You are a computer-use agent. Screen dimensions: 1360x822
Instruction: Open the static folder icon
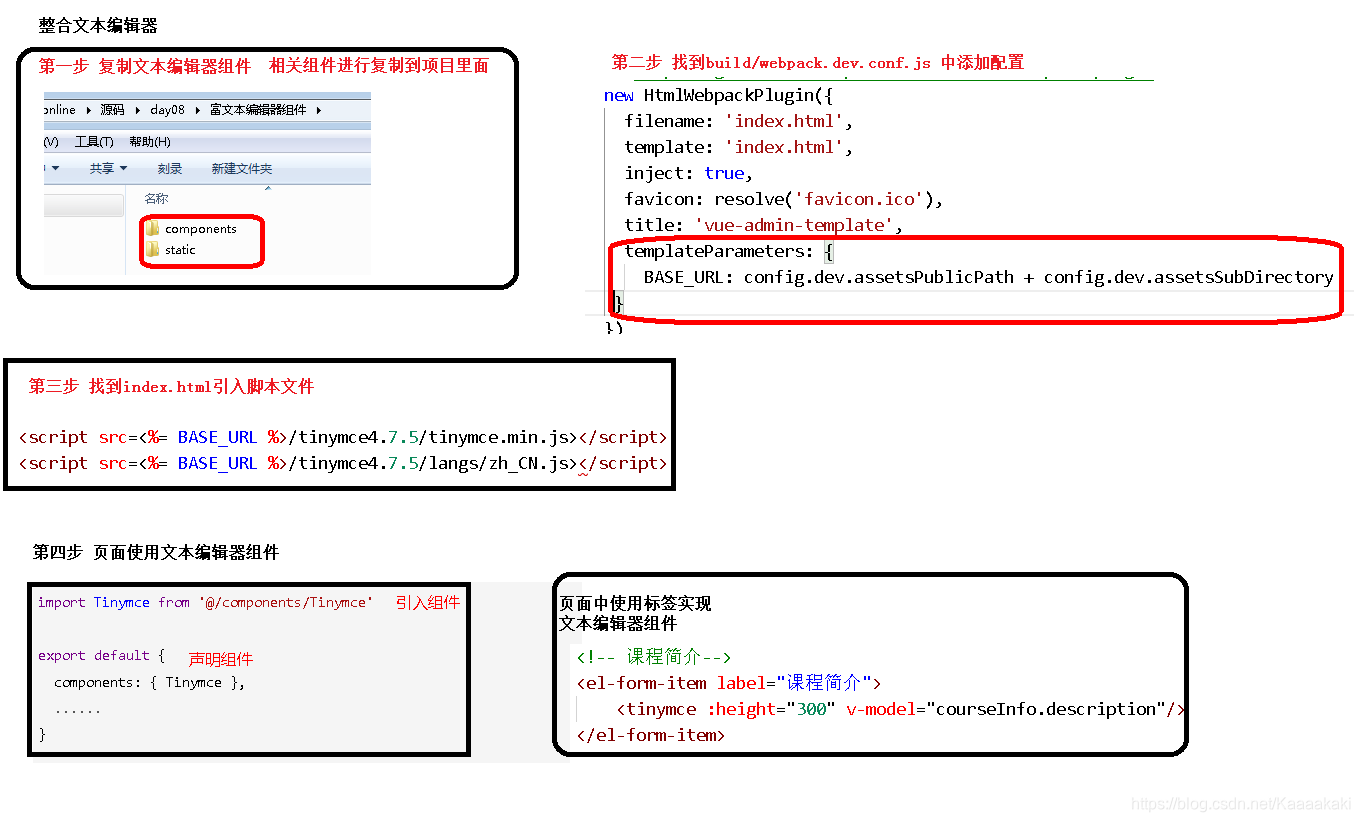[x=153, y=250]
